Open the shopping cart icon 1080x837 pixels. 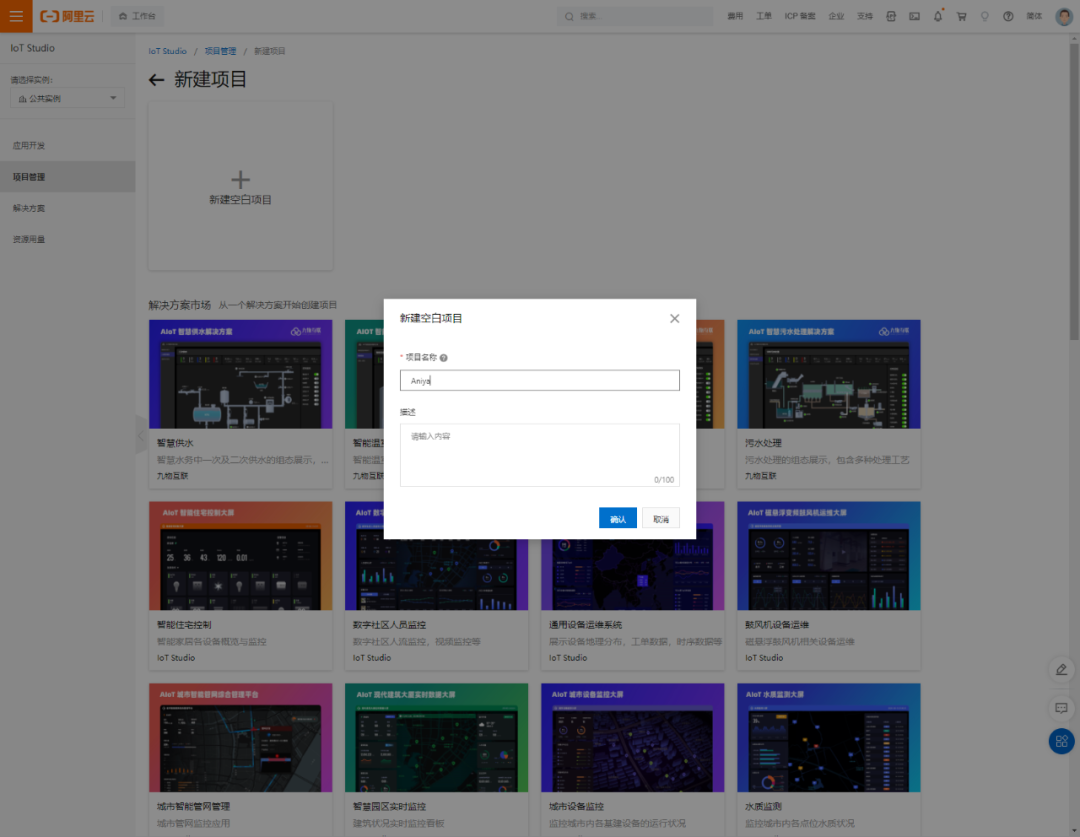(961, 16)
